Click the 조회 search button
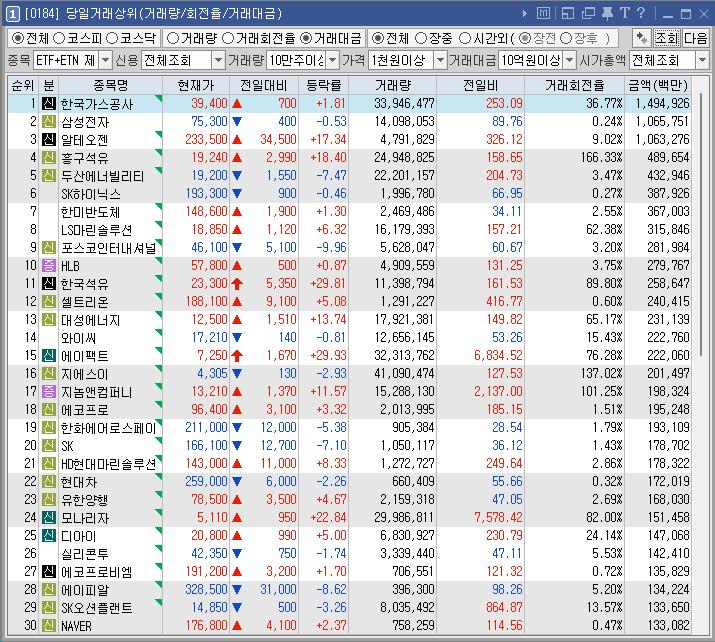Screen dimensions: 715x642 click(667, 38)
